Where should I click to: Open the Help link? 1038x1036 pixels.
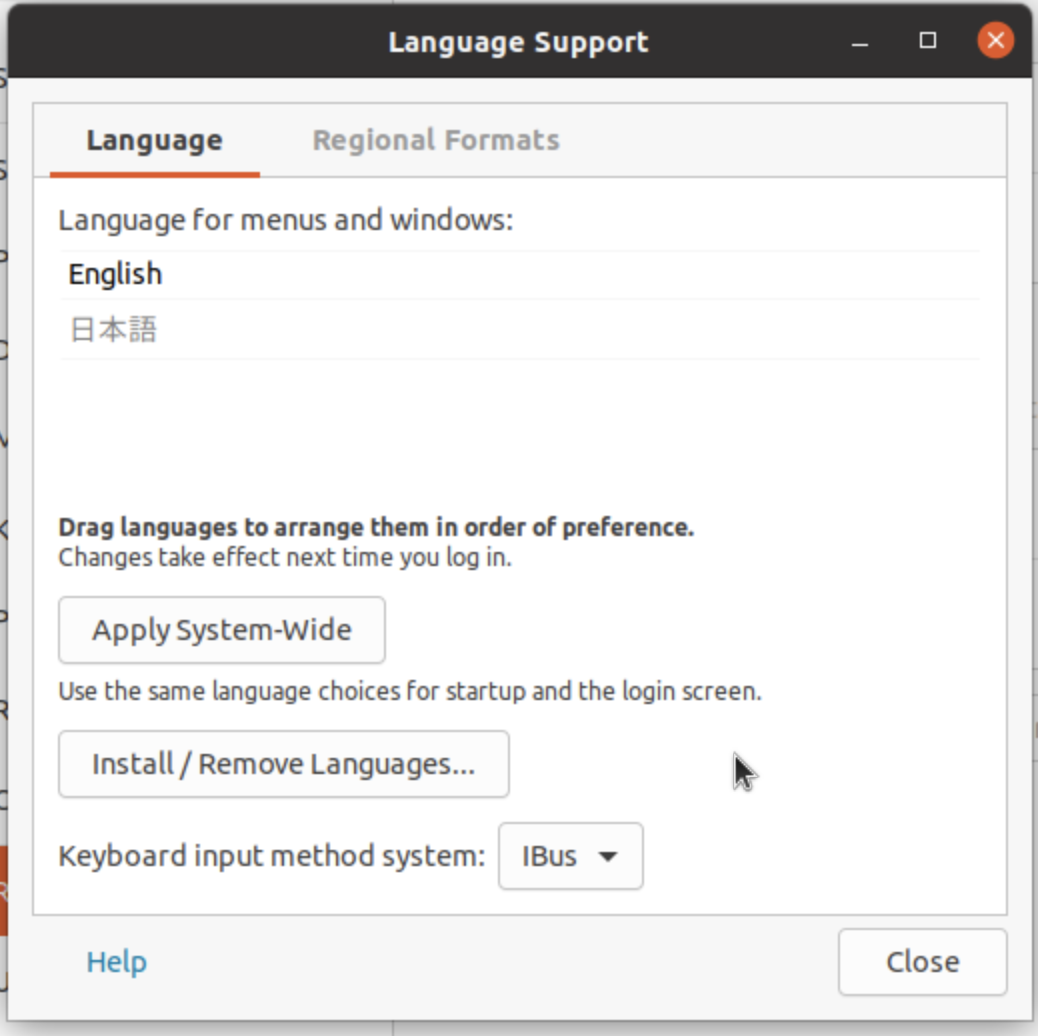(117, 962)
